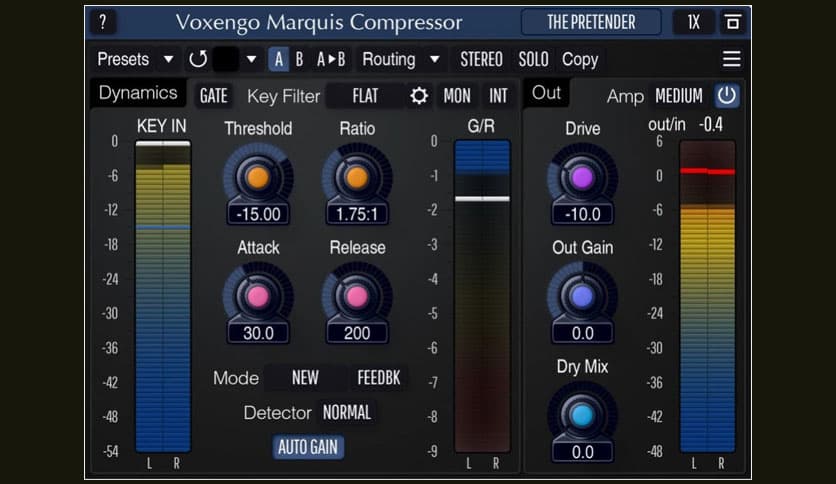The height and width of the screenshot is (484, 836).
Task: Click the Presets menu label
Action: click(123, 59)
